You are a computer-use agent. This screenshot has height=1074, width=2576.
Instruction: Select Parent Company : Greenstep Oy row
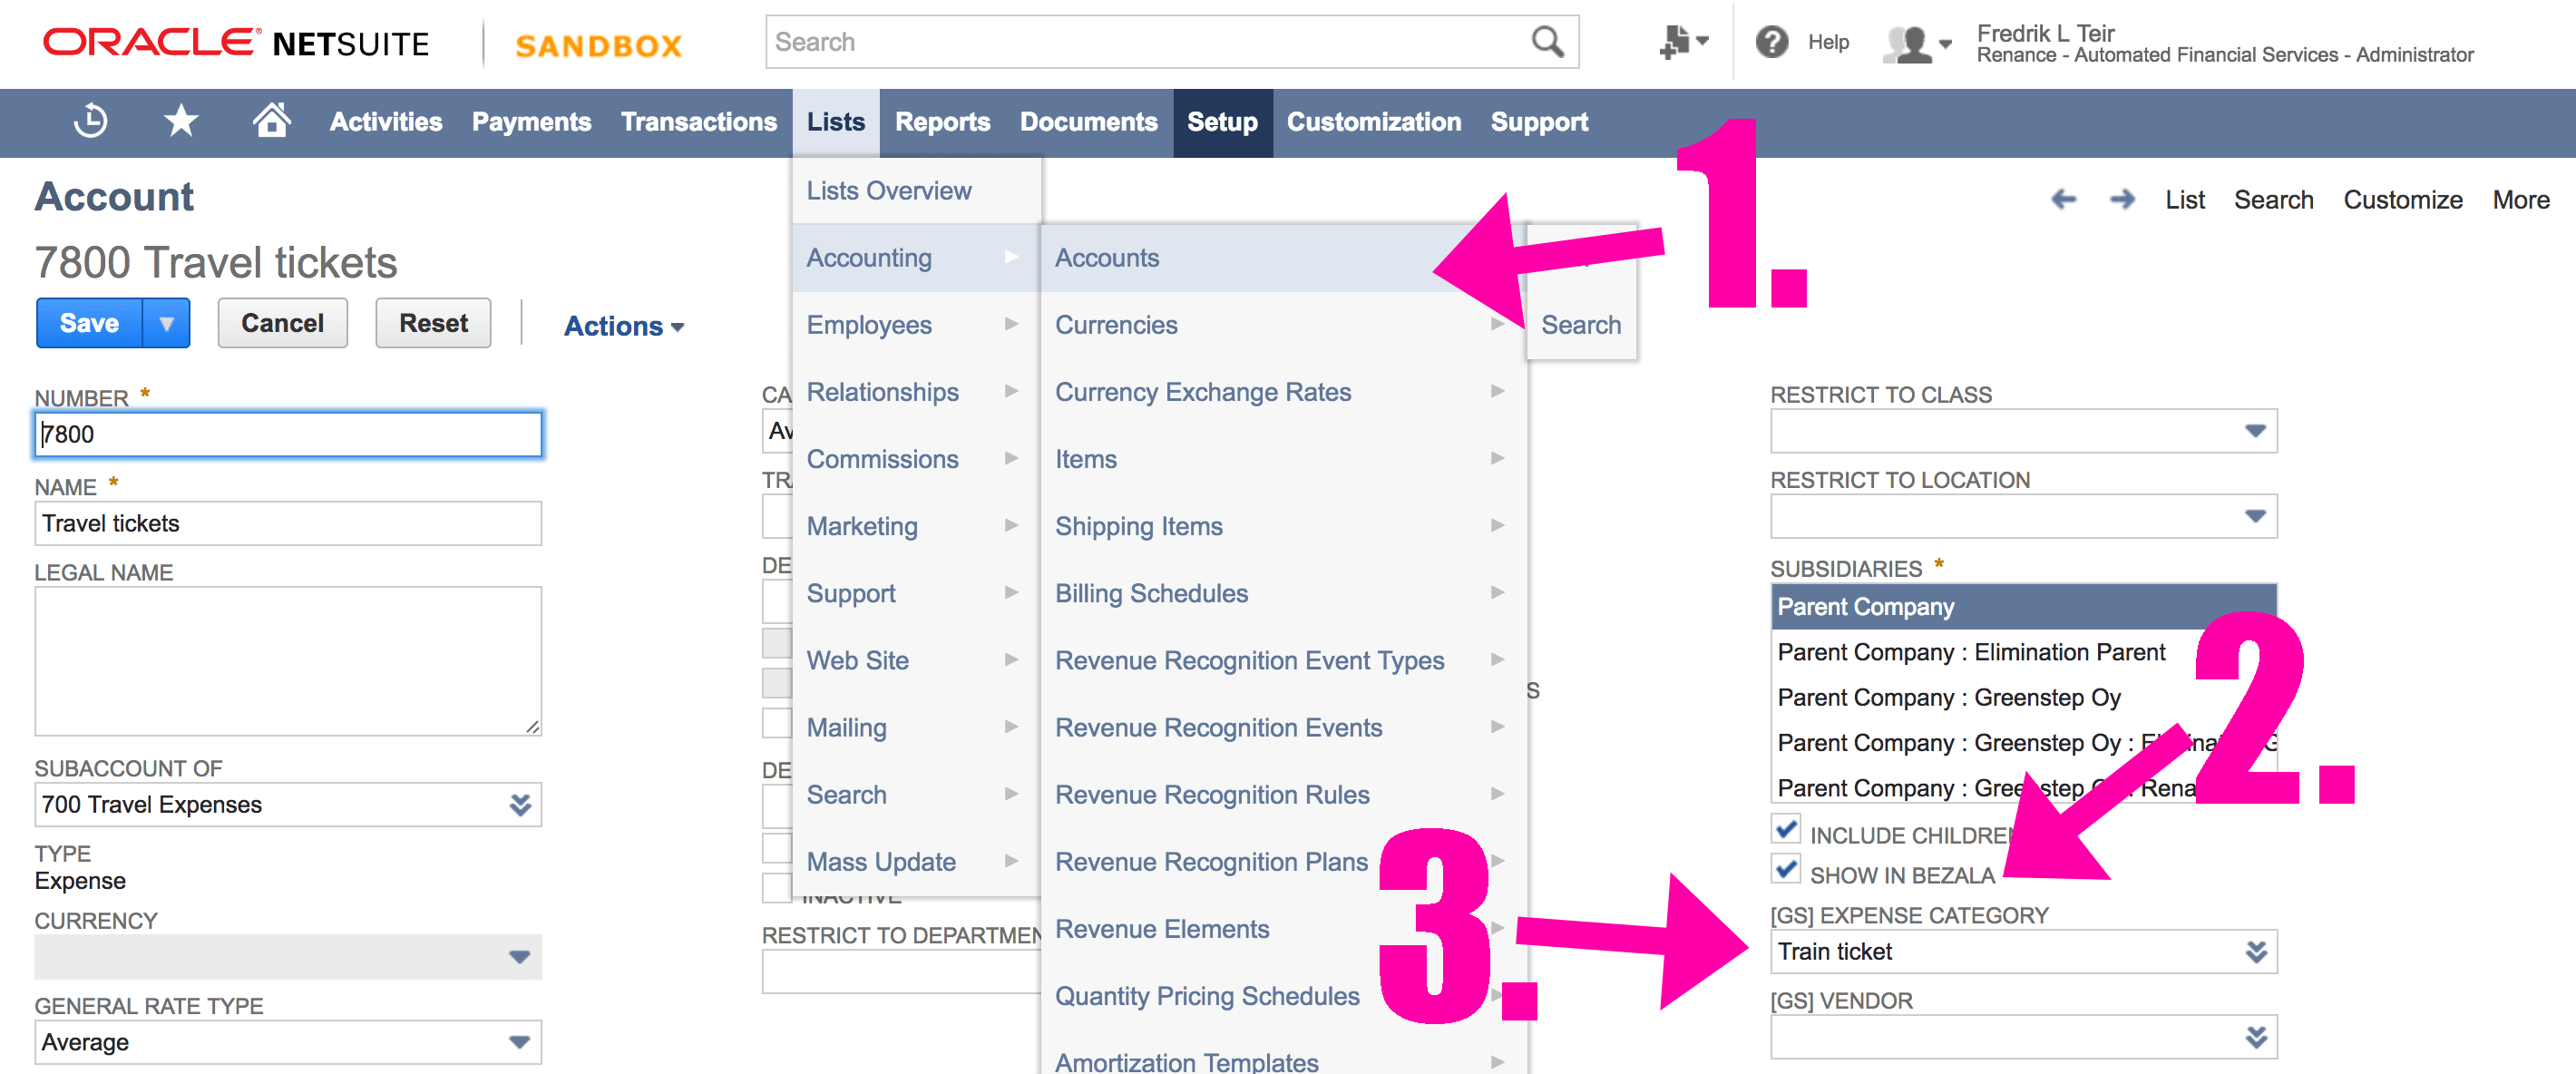click(x=2023, y=698)
